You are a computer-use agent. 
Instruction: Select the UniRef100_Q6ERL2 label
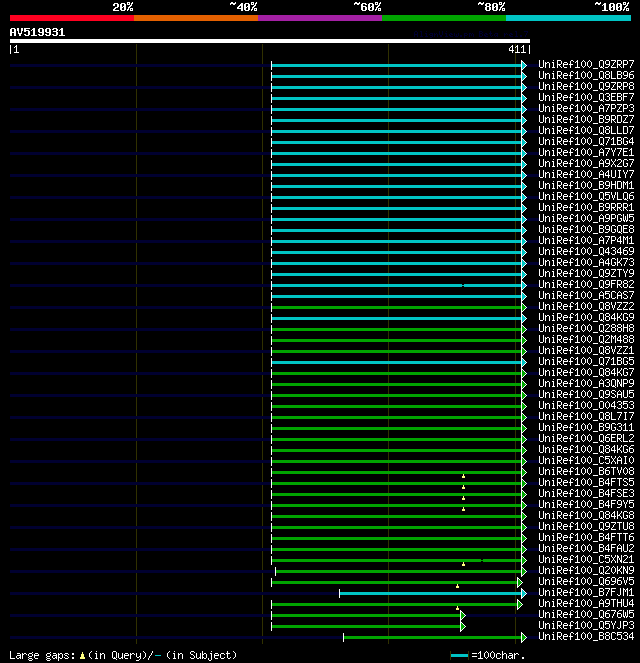(x=586, y=438)
